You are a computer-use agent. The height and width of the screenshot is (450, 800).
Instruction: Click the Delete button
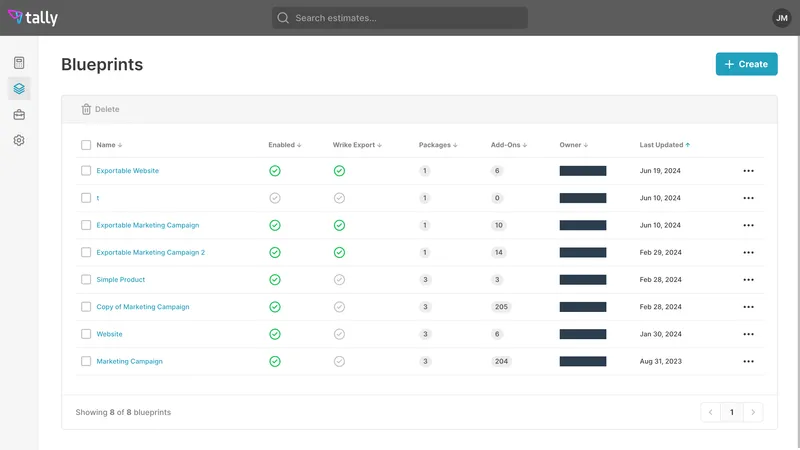click(100, 109)
